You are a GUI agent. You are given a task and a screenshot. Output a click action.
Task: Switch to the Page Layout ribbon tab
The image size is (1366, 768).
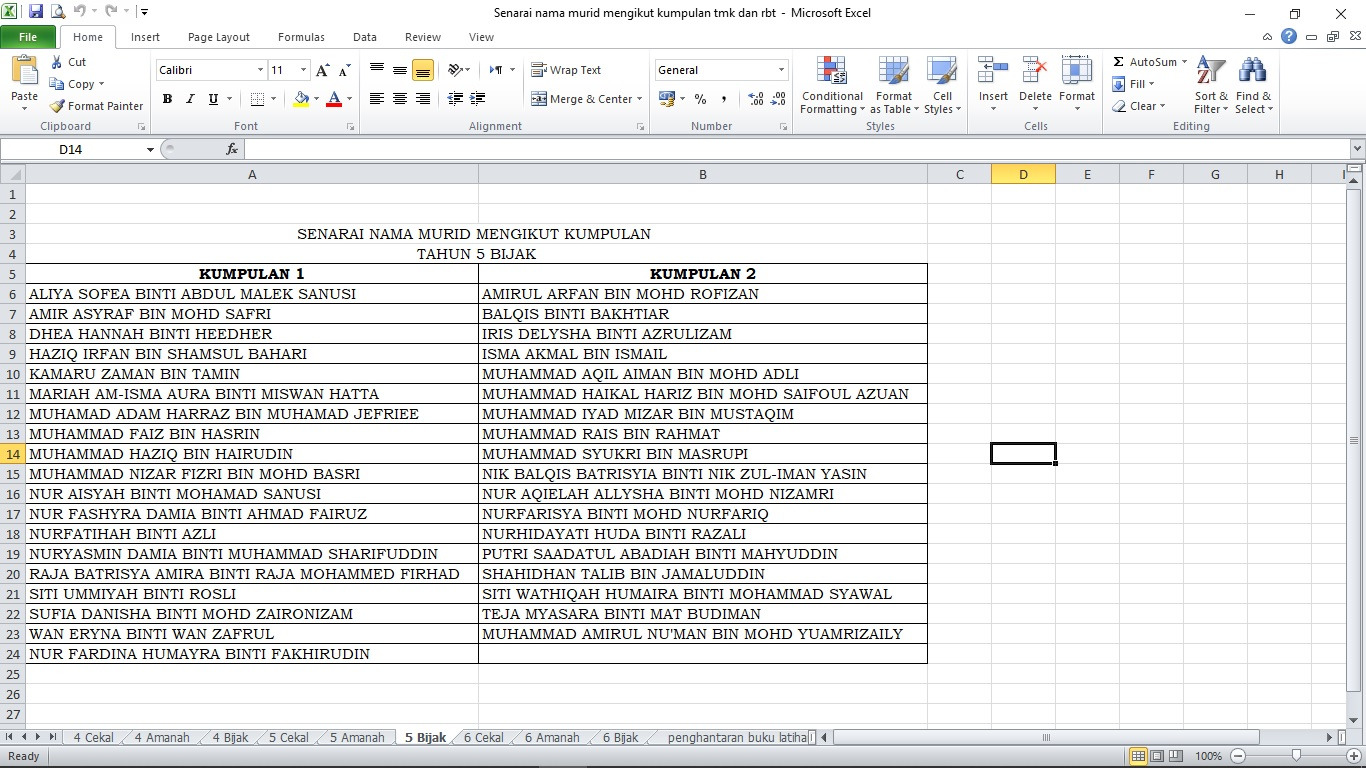click(x=219, y=37)
